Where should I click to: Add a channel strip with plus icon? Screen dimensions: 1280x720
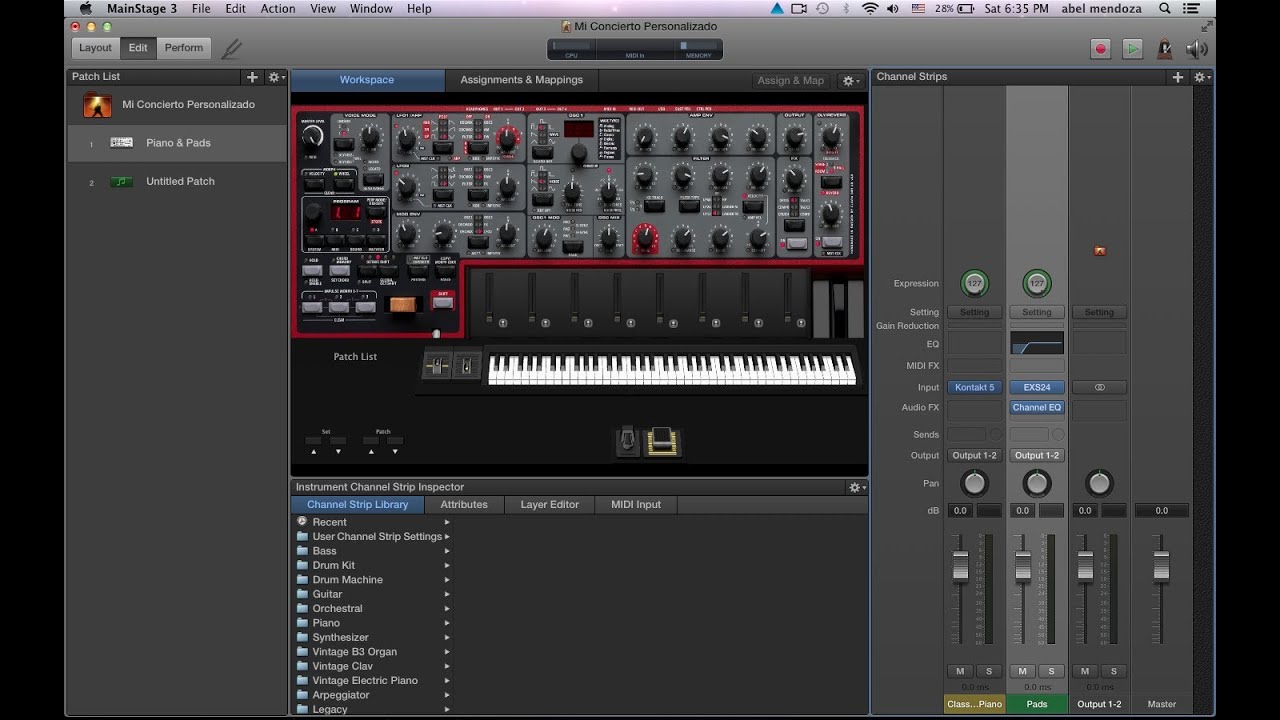(1178, 77)
